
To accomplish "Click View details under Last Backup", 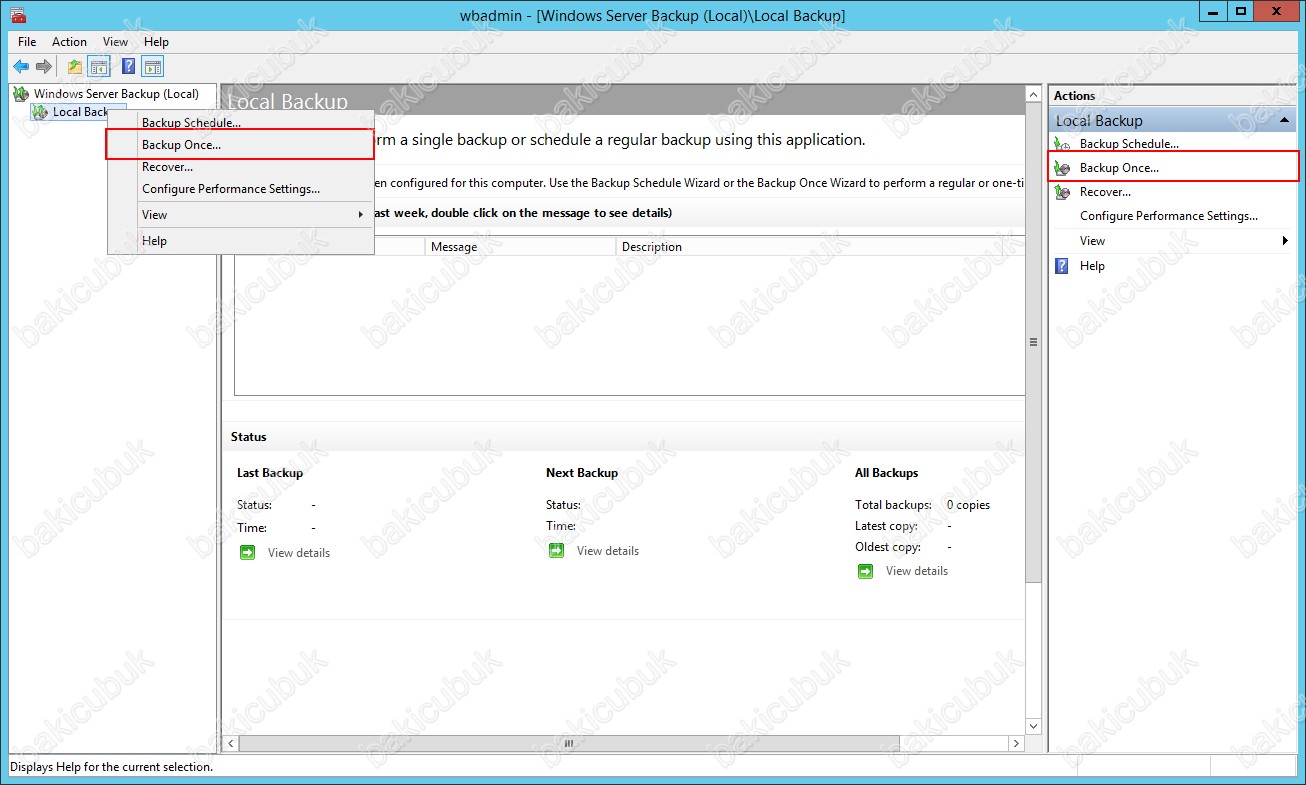I will coord(299,553).
